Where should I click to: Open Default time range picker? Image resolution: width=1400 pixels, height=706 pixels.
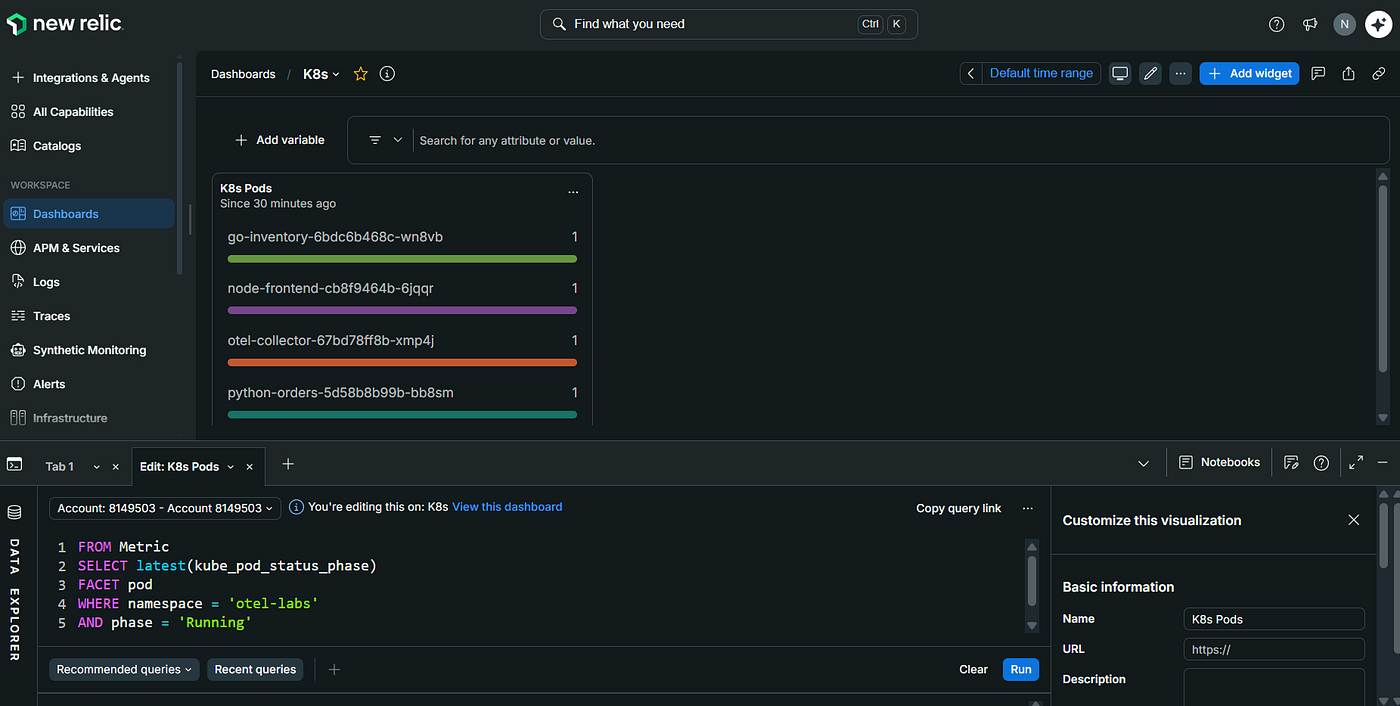(x=1041, y=73)
